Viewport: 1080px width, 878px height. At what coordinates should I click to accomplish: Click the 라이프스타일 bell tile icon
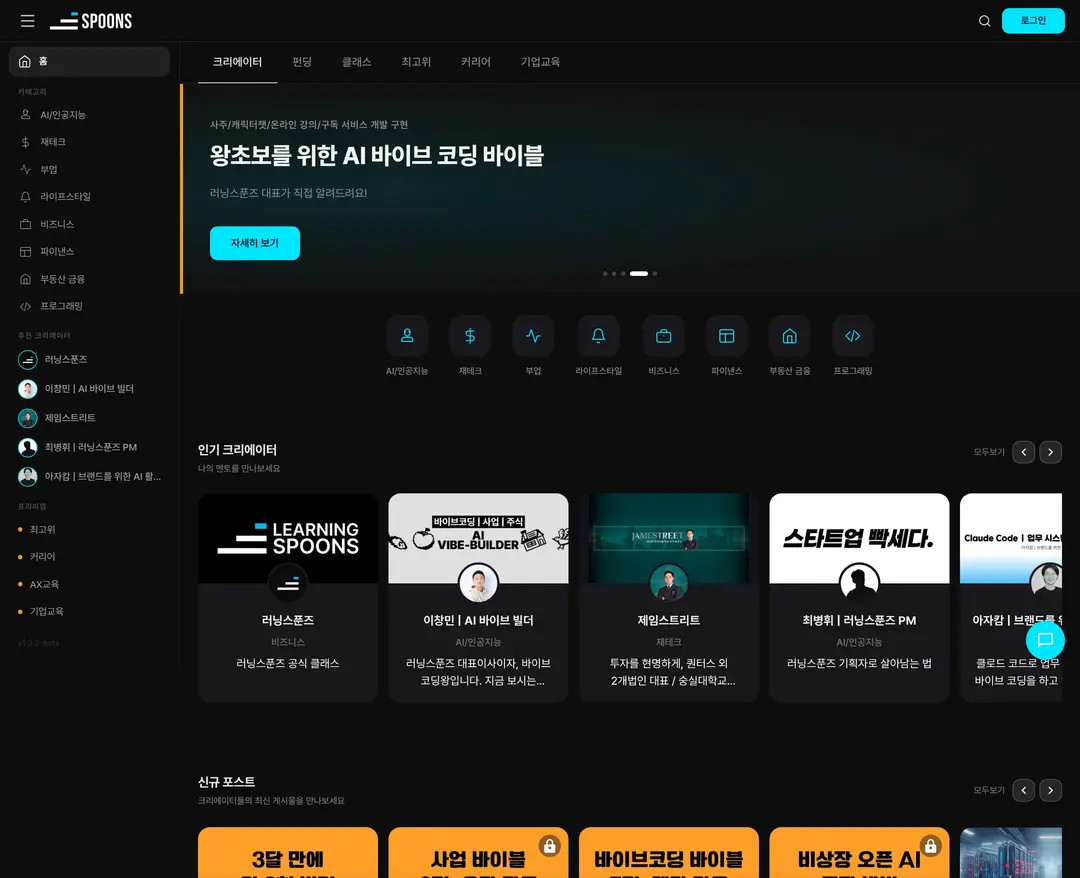(x=599, y=336)
